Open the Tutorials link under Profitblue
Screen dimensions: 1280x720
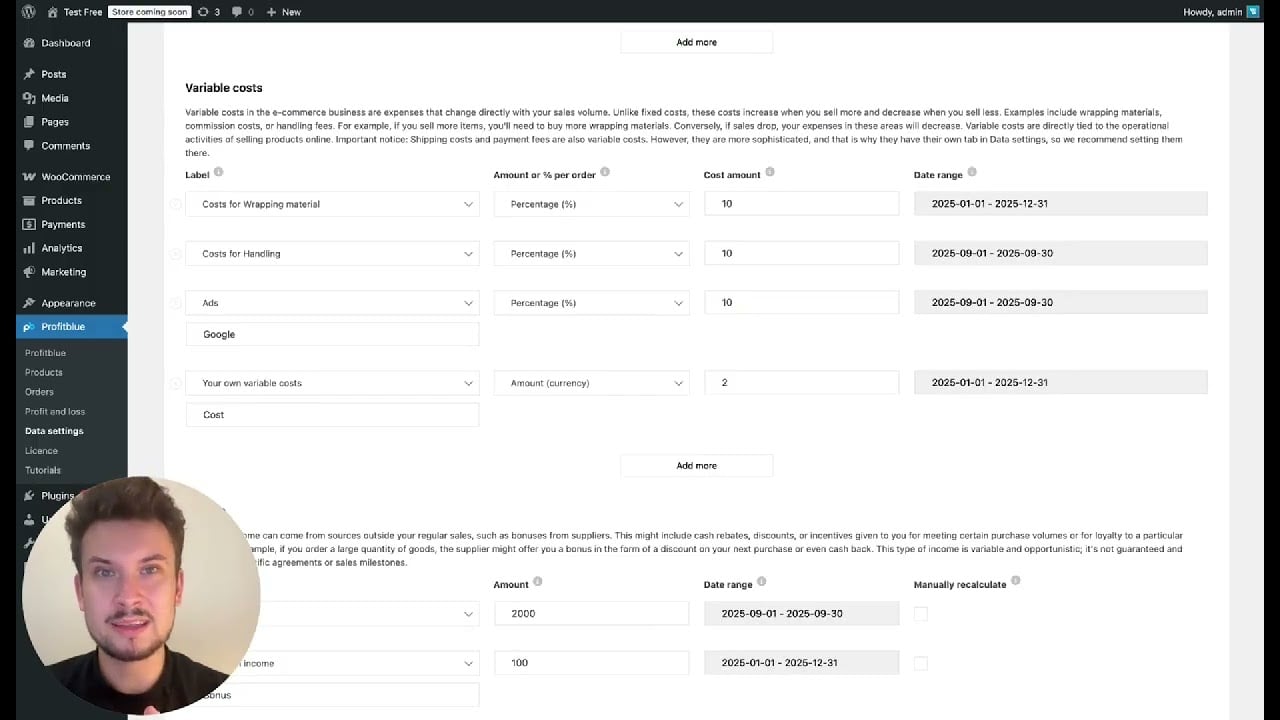tap(42, 470)
